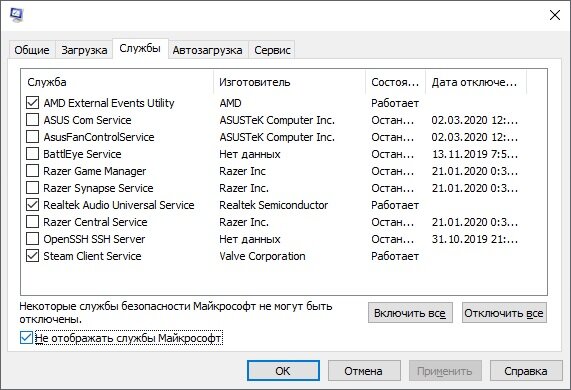The height and width of the screenshot is (390, 571).
Task: Click the Razer Inc manufacturer of Game Manager
Action: click(242, 171)
